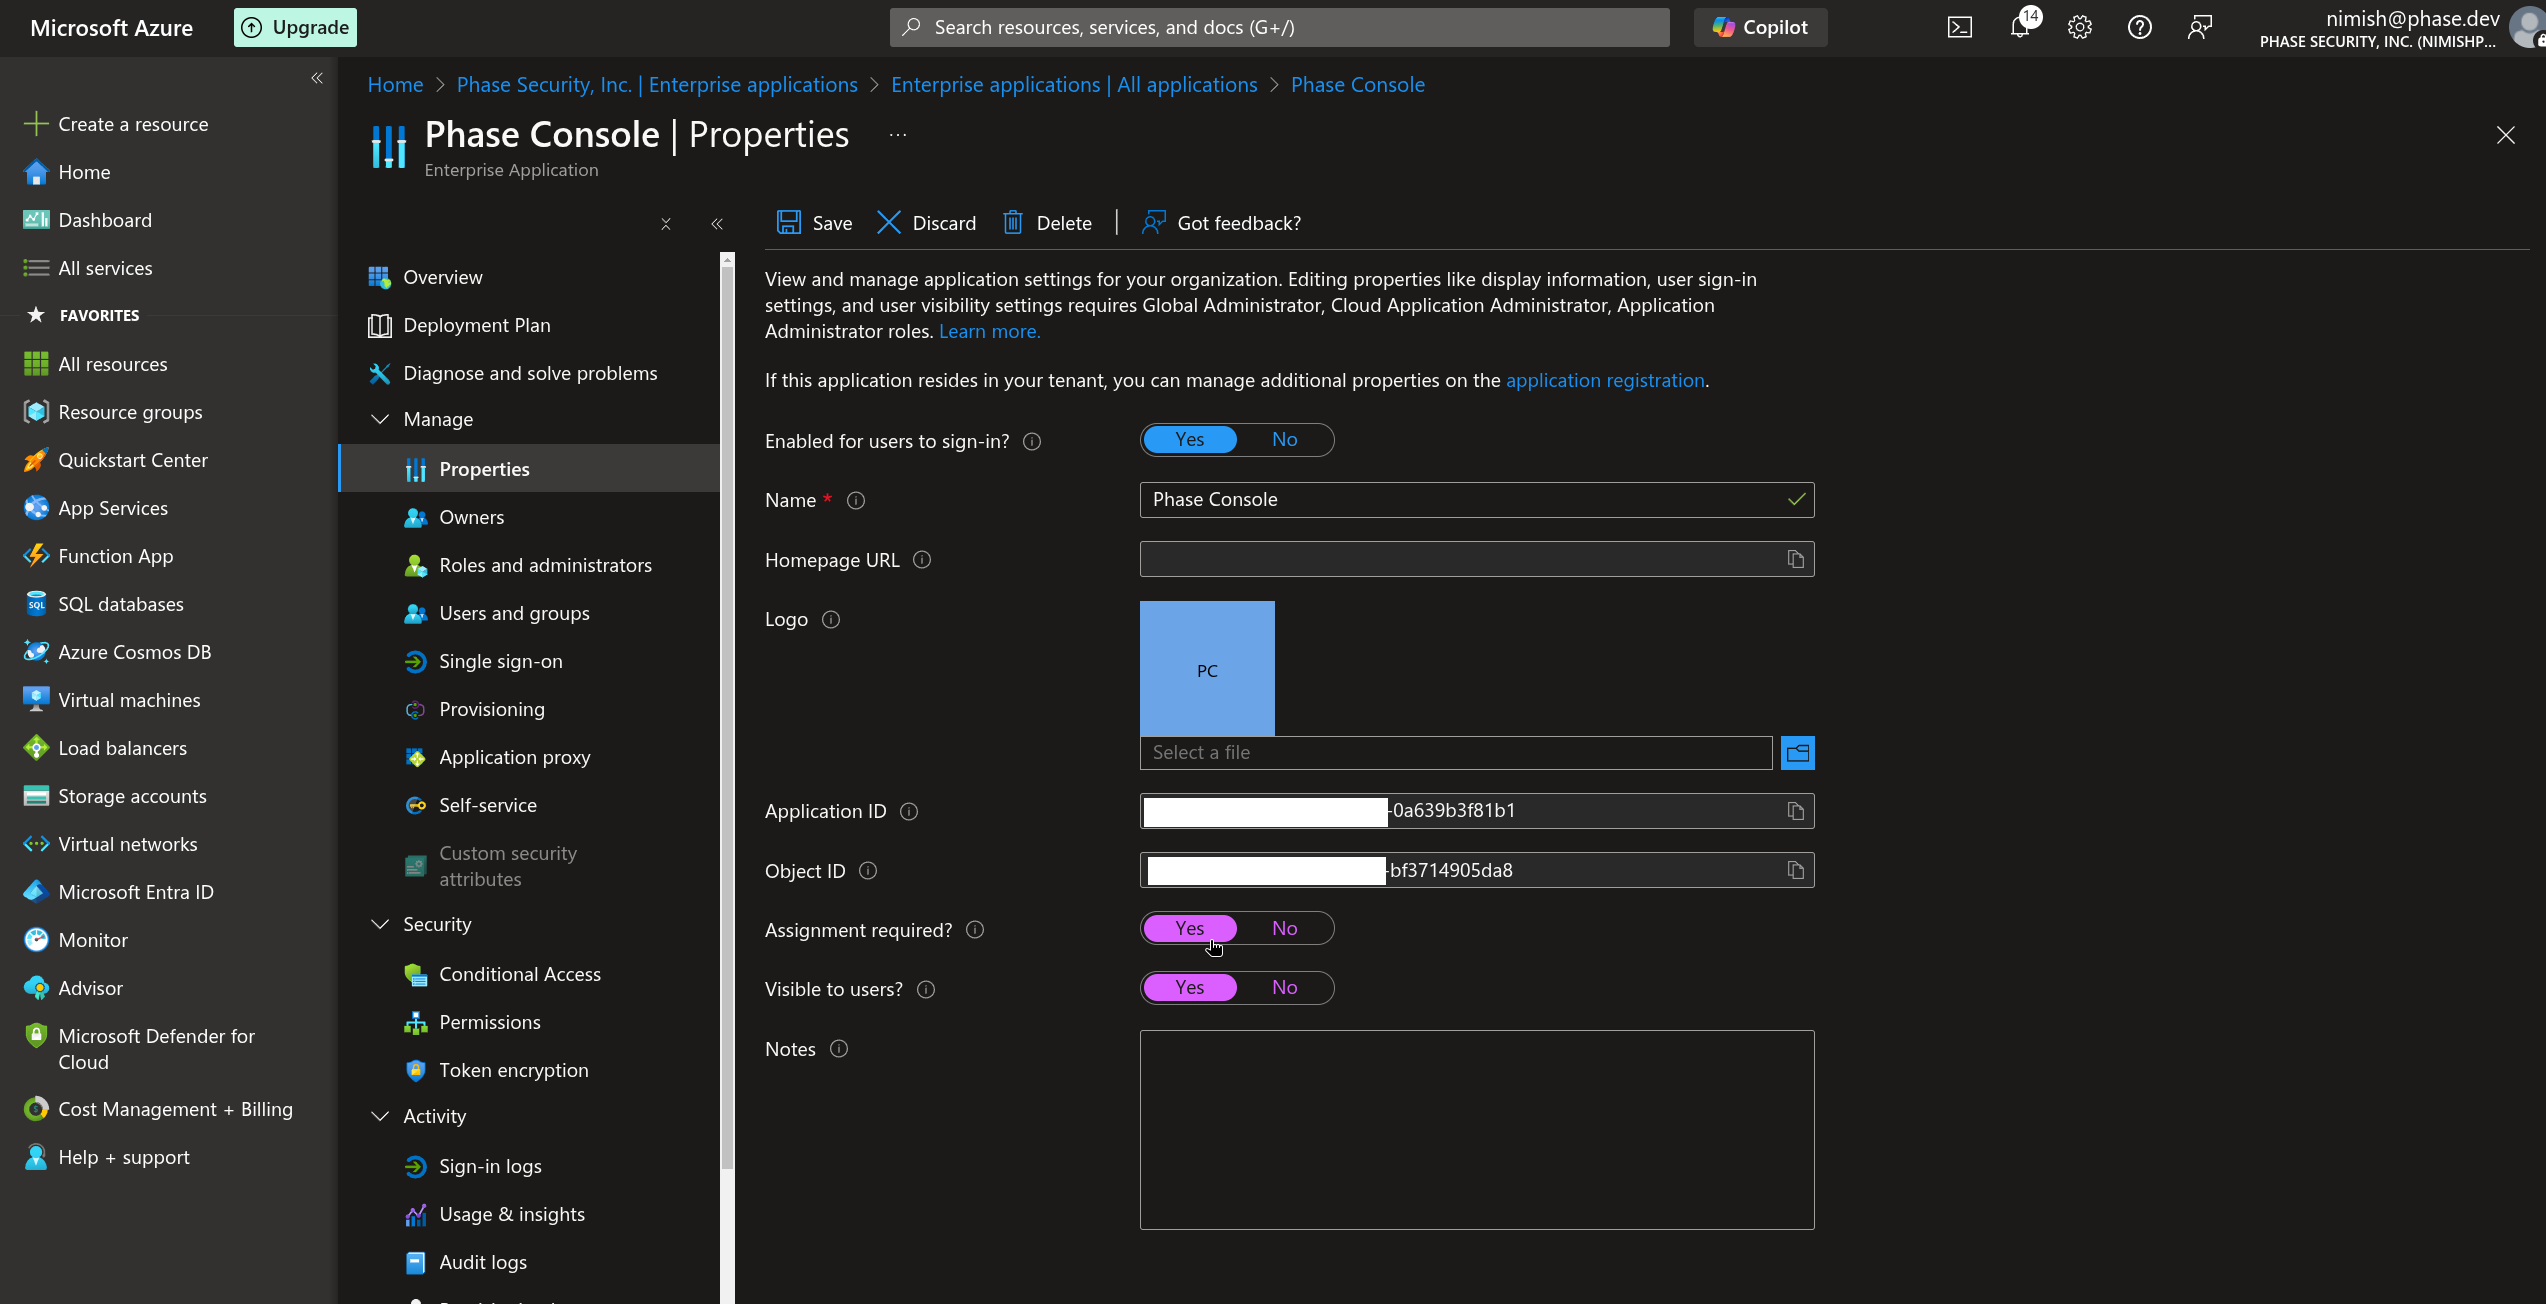Viewport: 2546px width, 1304px height.
Task: Show info tooltip for Logo
Action: [x=831, y=619]
